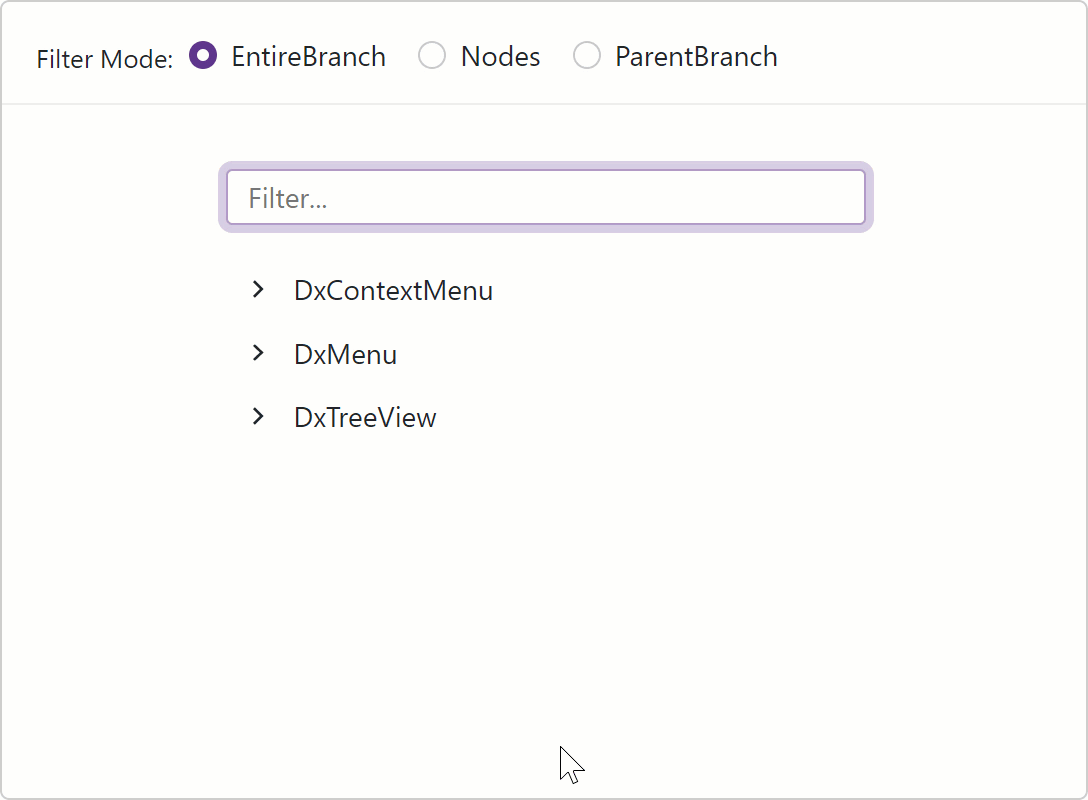
Task: Click the Nodes radio circle icon
Action: (432, 55)
